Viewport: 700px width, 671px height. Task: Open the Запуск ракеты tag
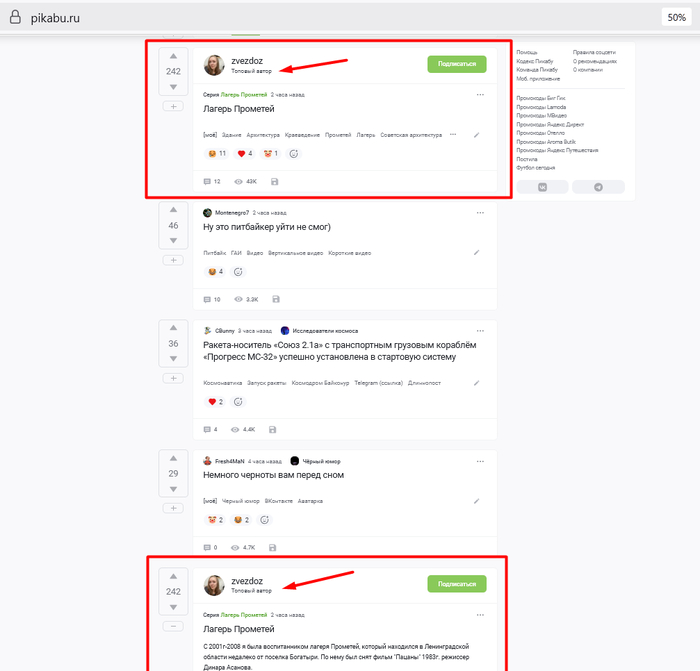[x=267, y=383]
